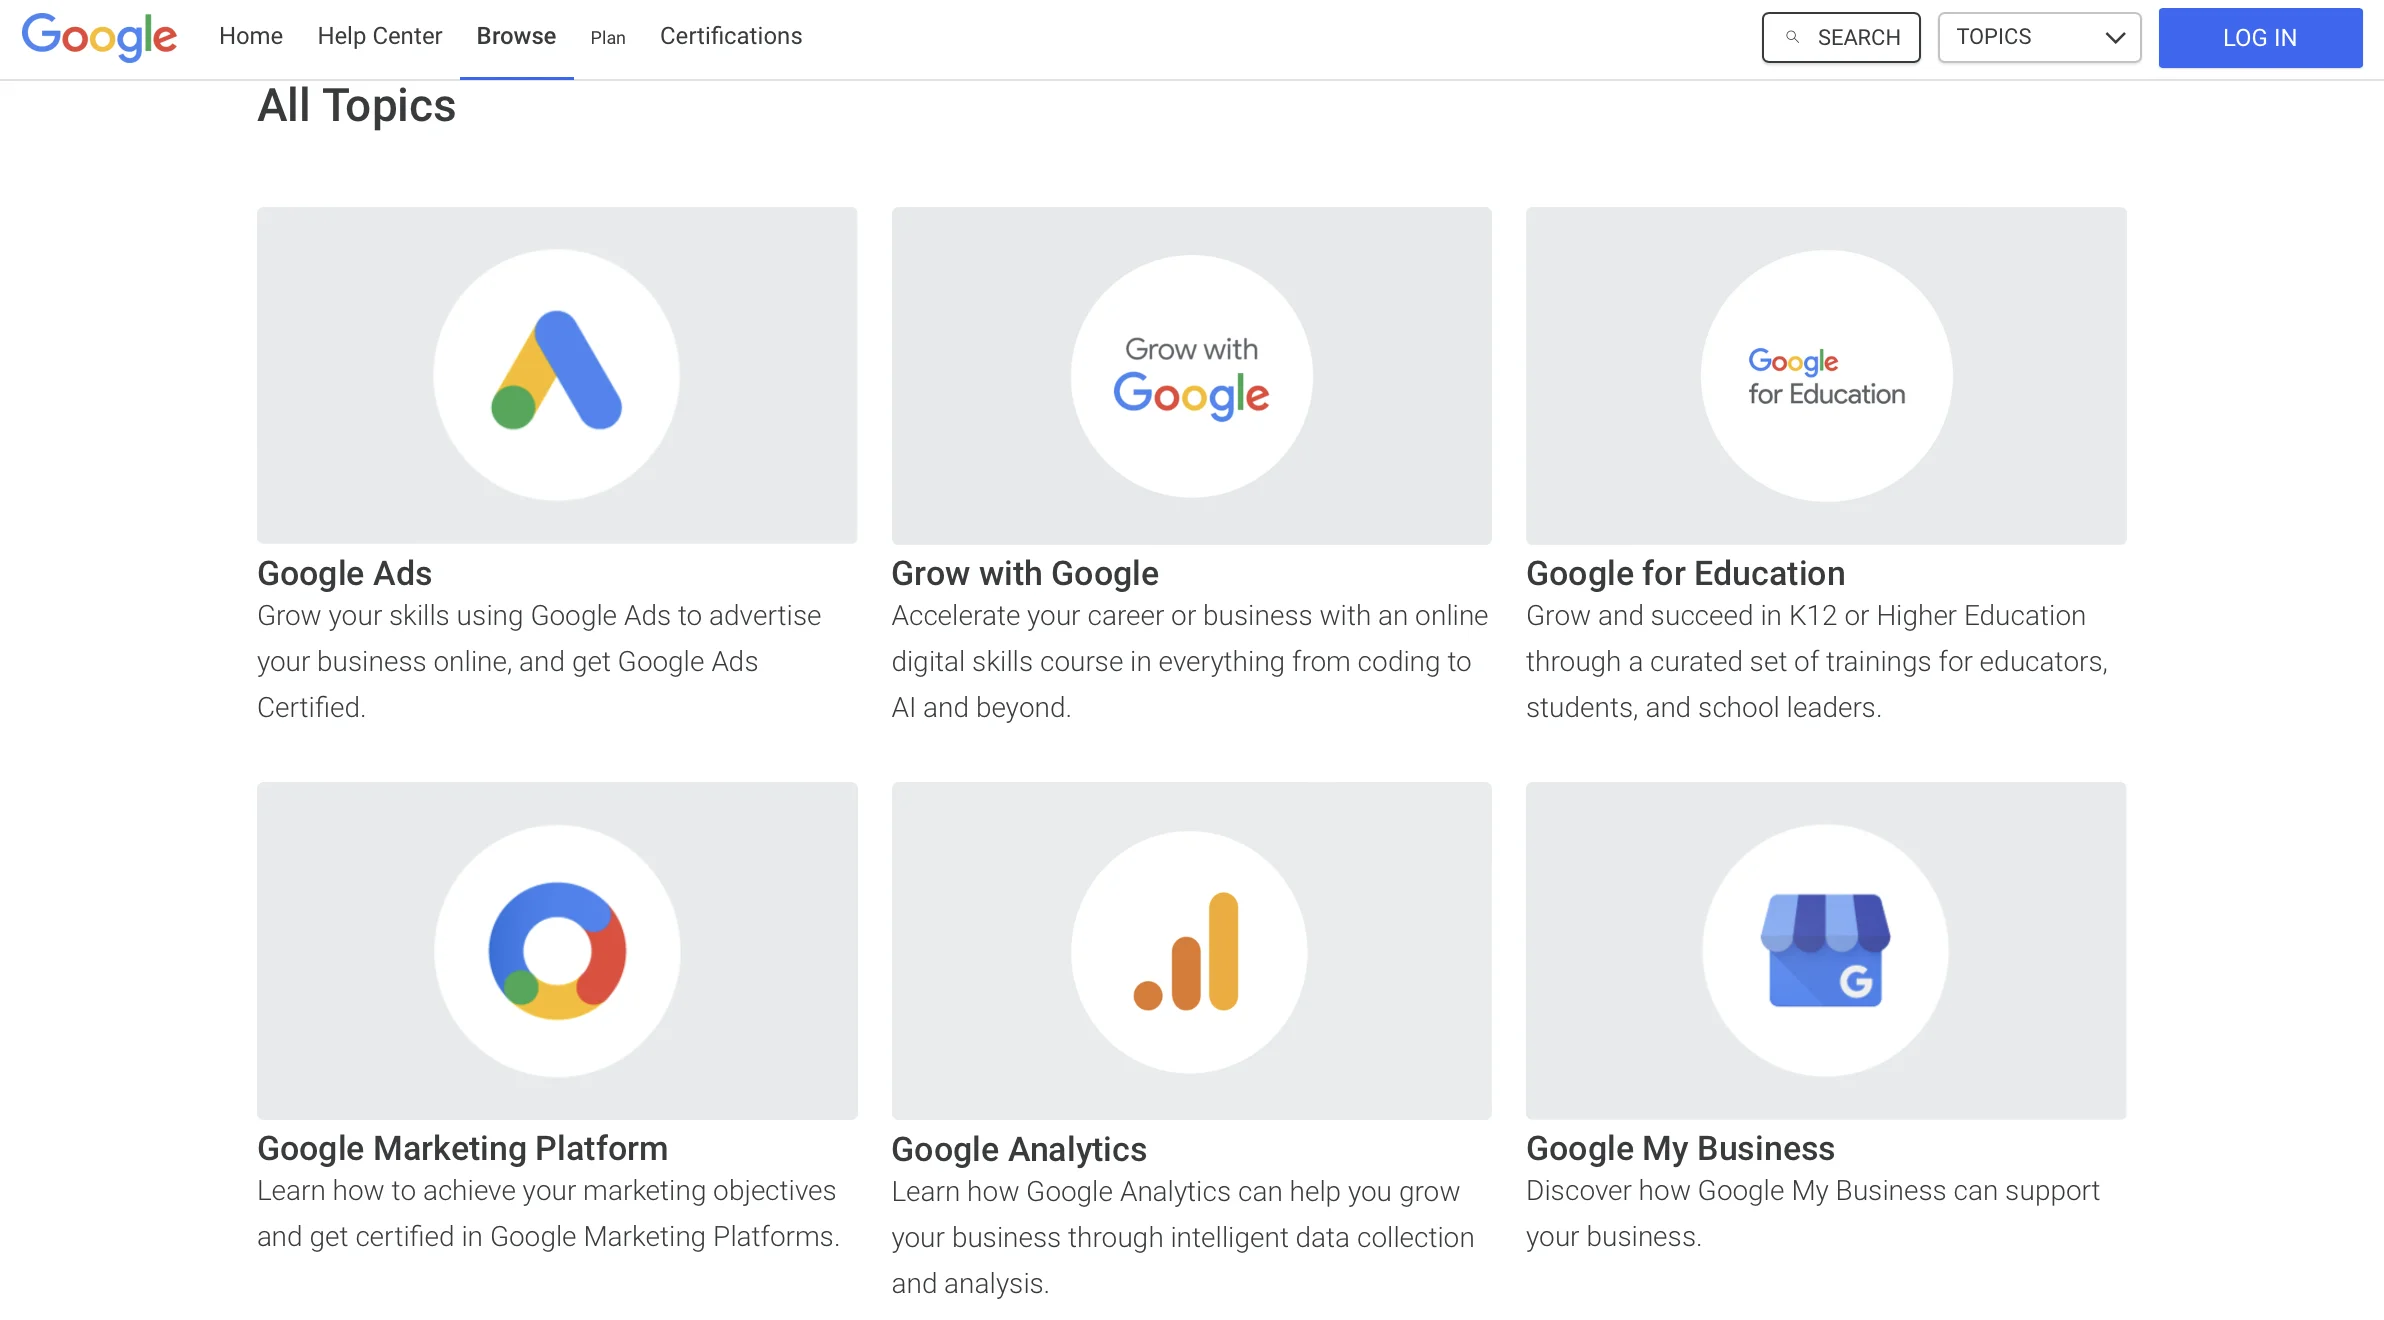The image size is (2384, 1320).
Task: Open the Google Ads title link
Action: coord(344,573)
